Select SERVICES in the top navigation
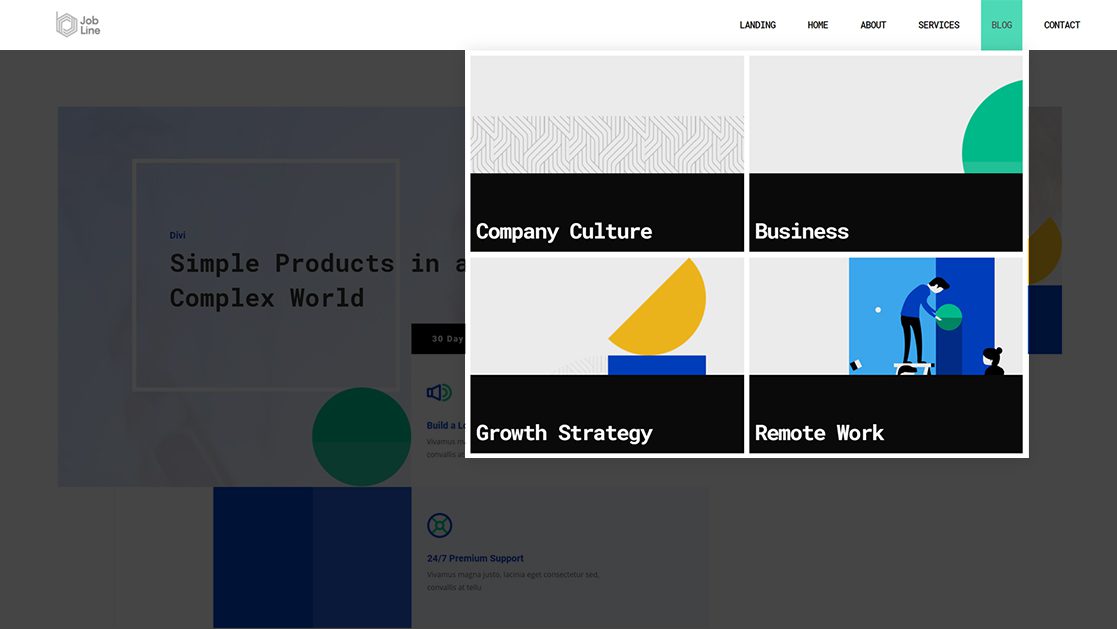Image resolution: width=1117 pixels, height=629 pixels. click(938, 25)
